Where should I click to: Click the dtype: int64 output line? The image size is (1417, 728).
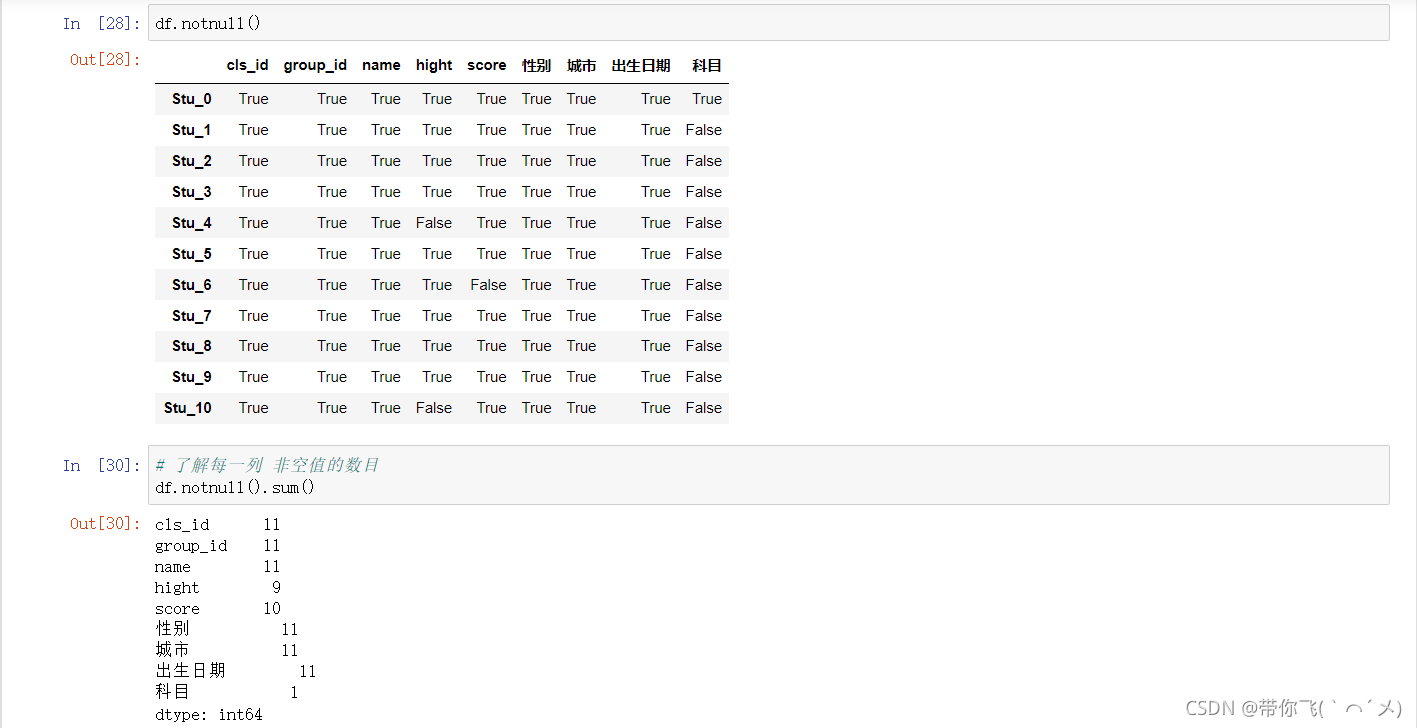pos(208,714)
